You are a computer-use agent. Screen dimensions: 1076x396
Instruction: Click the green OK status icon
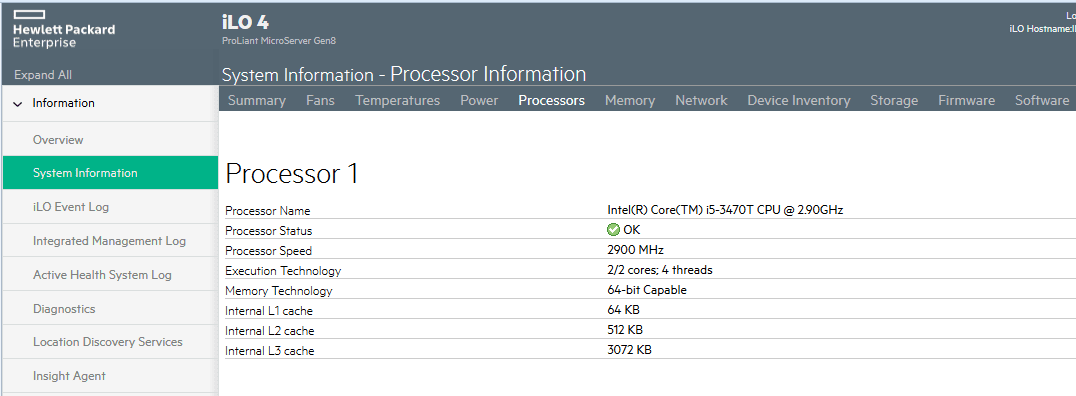click(613, 230)
